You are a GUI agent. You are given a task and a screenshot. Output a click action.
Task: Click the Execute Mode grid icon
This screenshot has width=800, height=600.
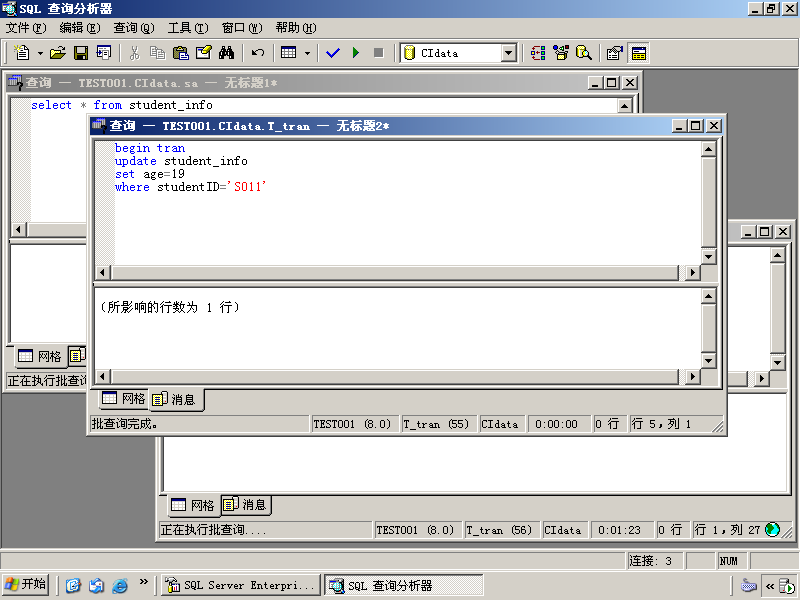tap(289, 53)
